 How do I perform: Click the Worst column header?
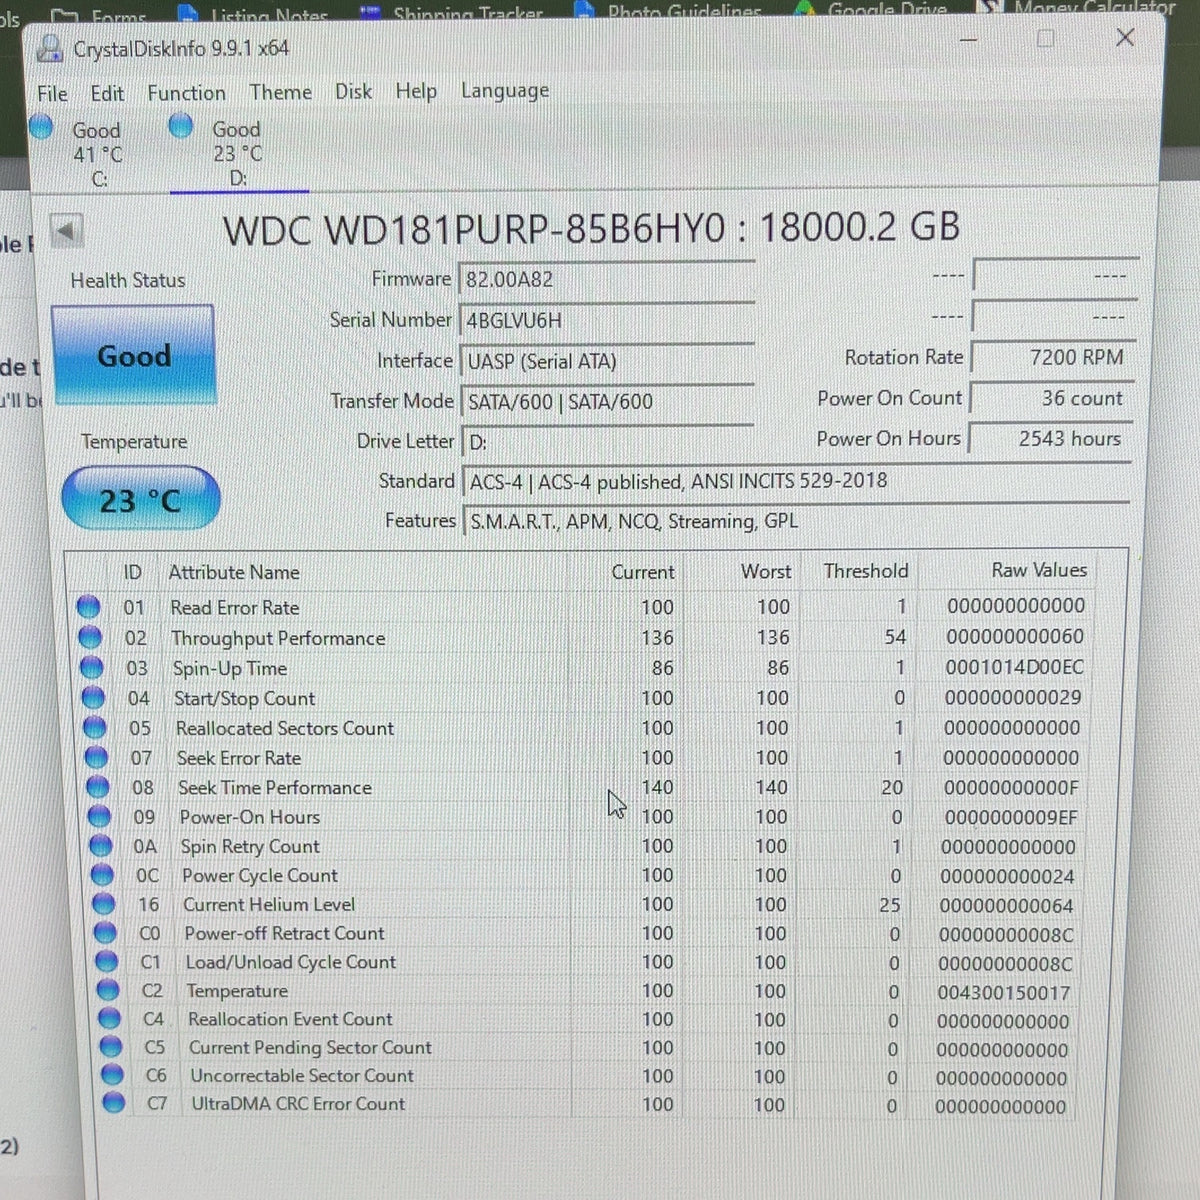[766, 571]
